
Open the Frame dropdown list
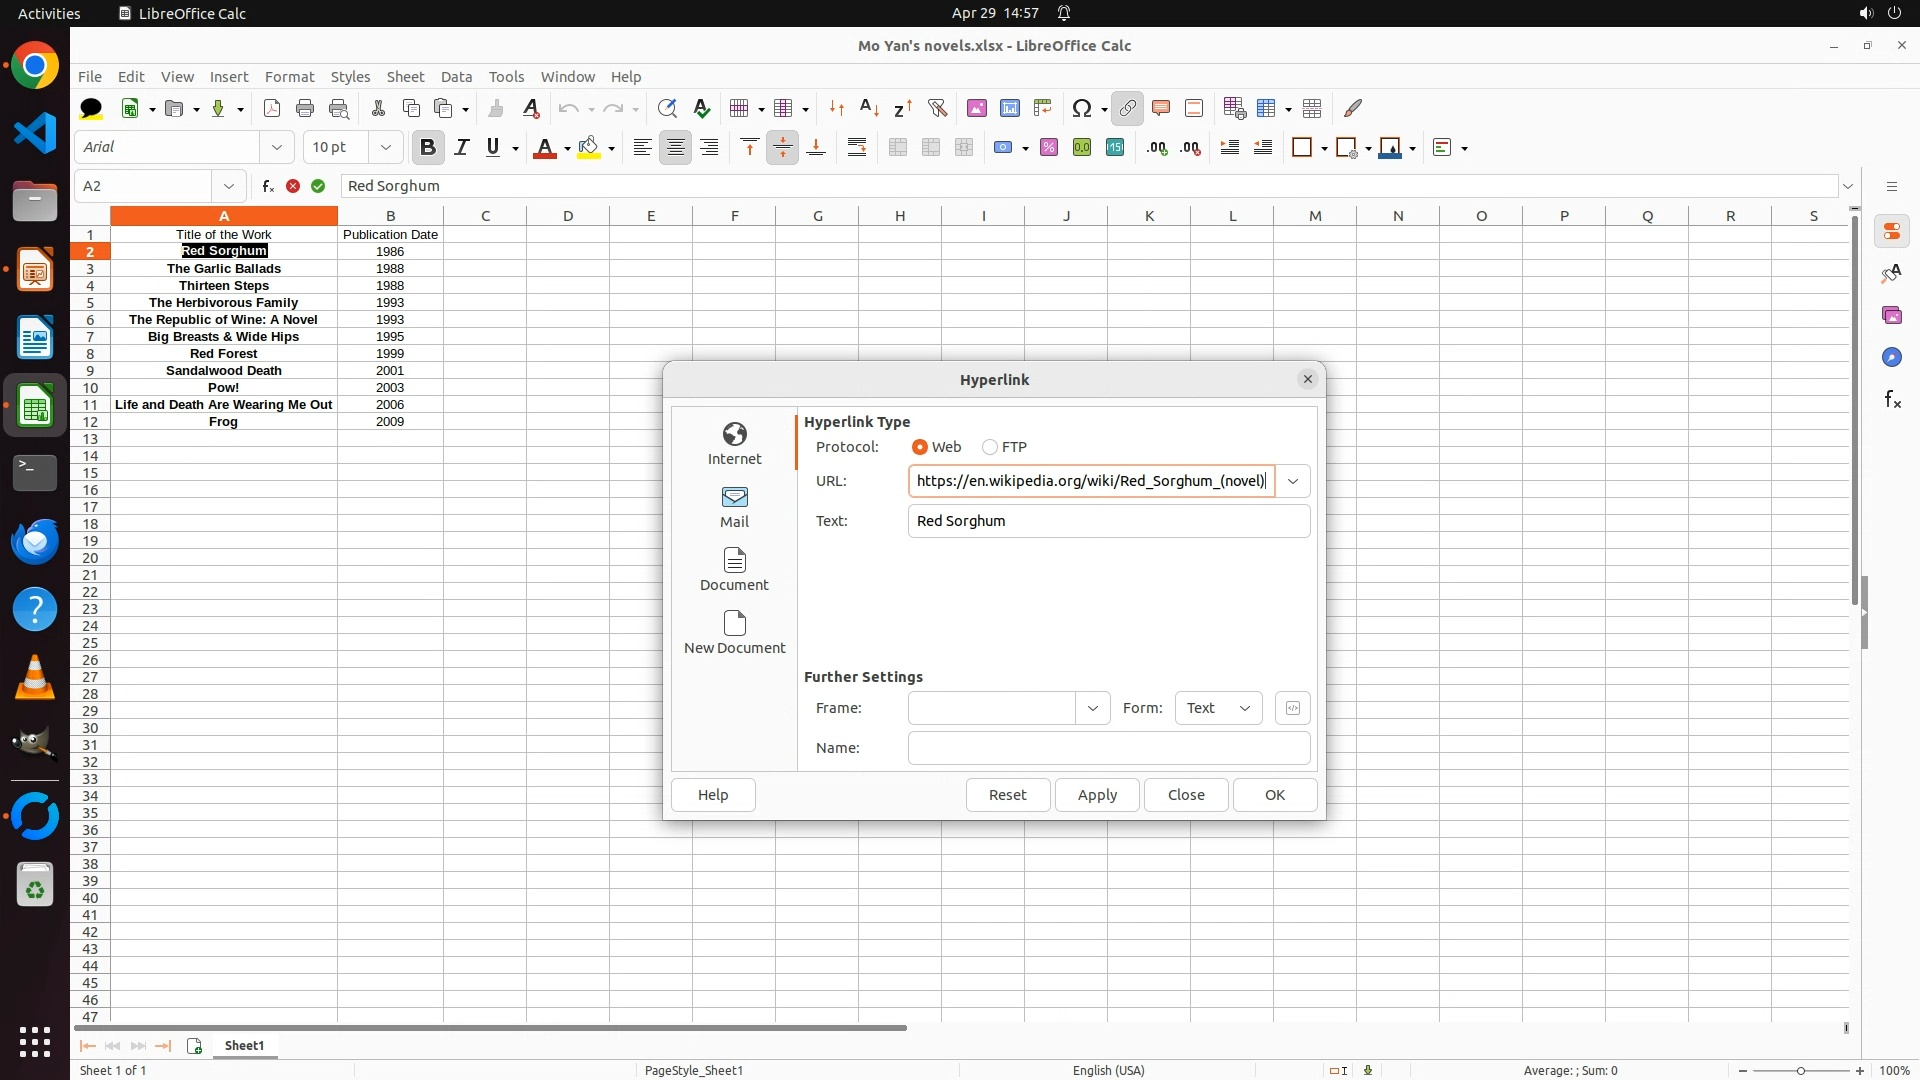coord(1092,708)
